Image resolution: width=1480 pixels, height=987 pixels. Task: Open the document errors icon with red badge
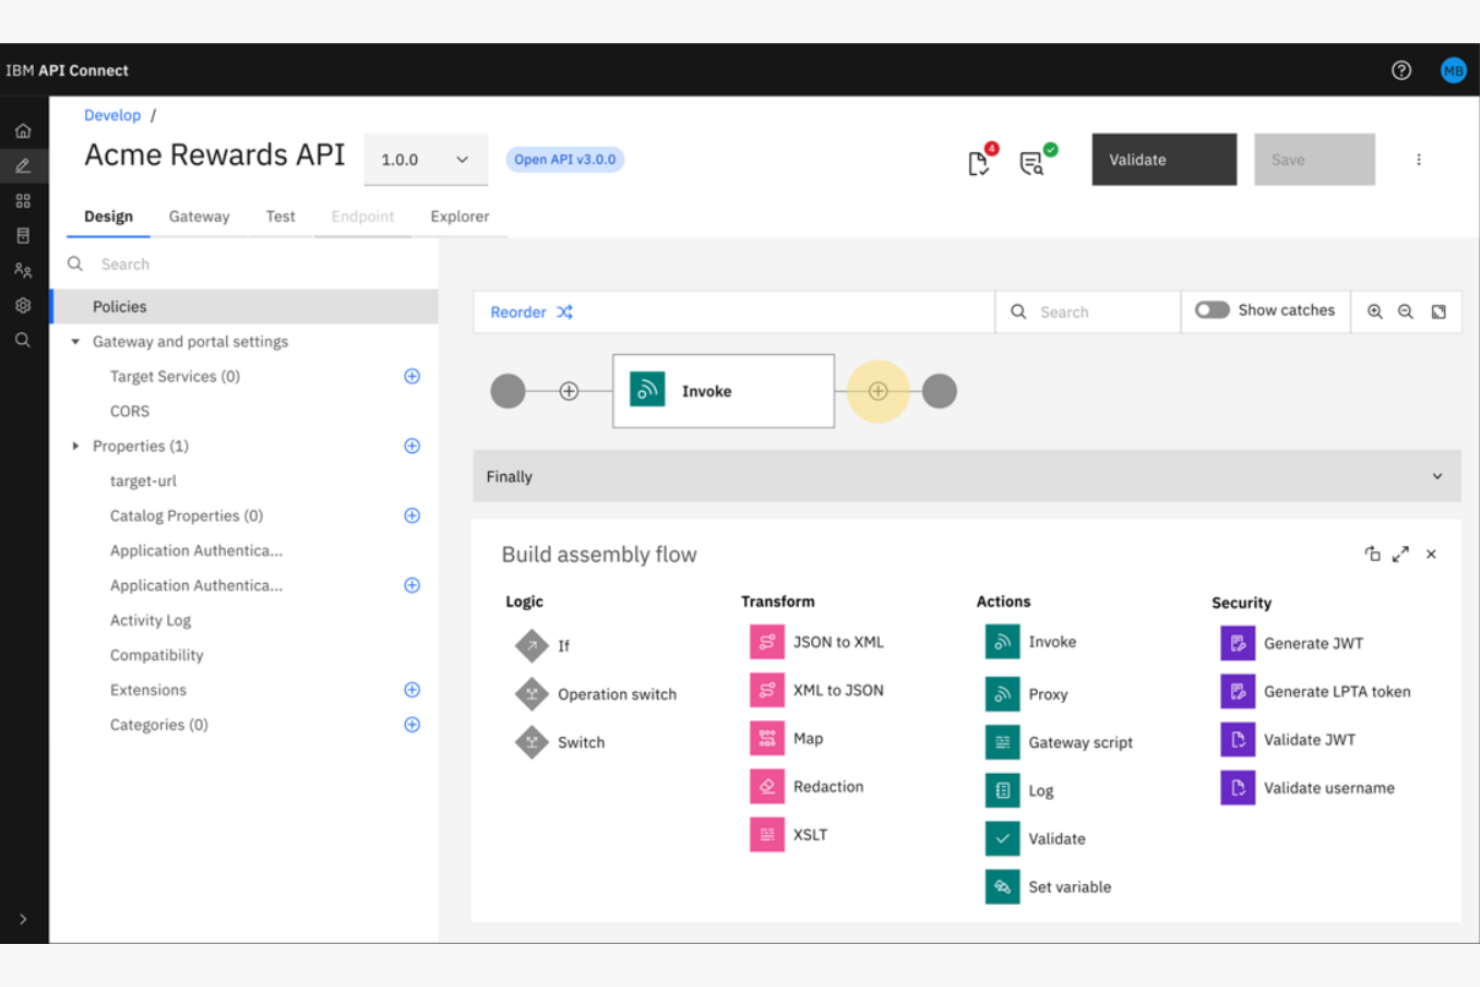[x=981, y=160]
